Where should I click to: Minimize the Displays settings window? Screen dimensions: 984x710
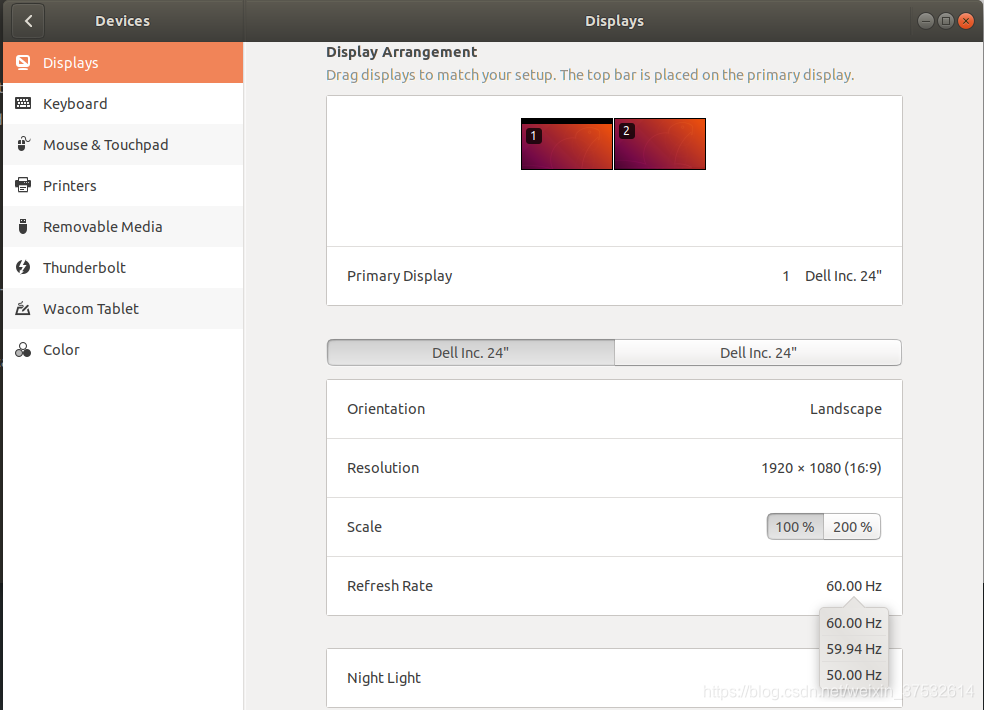pyautogui.click(x=926, y=21)
